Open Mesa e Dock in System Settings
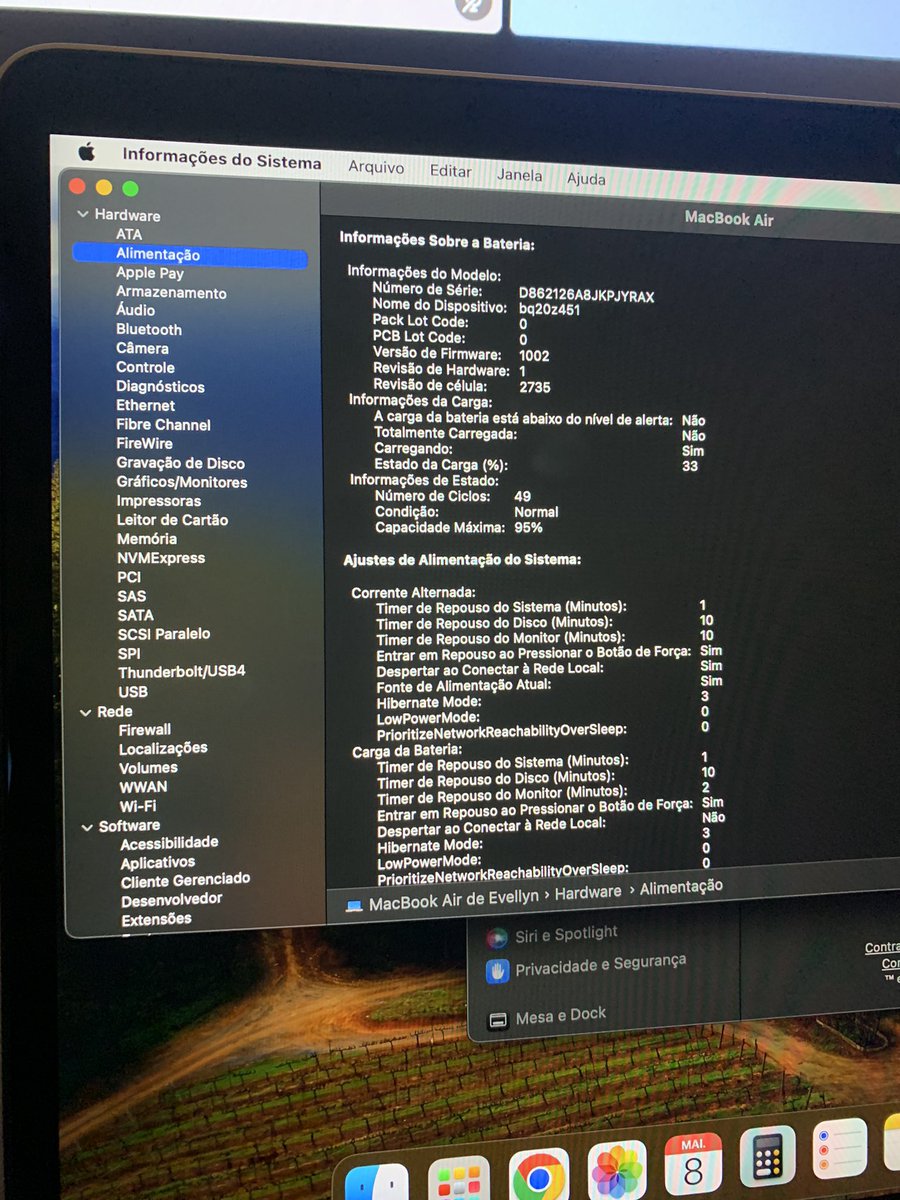This screenshot has height=1200, width=900. 561,1016
